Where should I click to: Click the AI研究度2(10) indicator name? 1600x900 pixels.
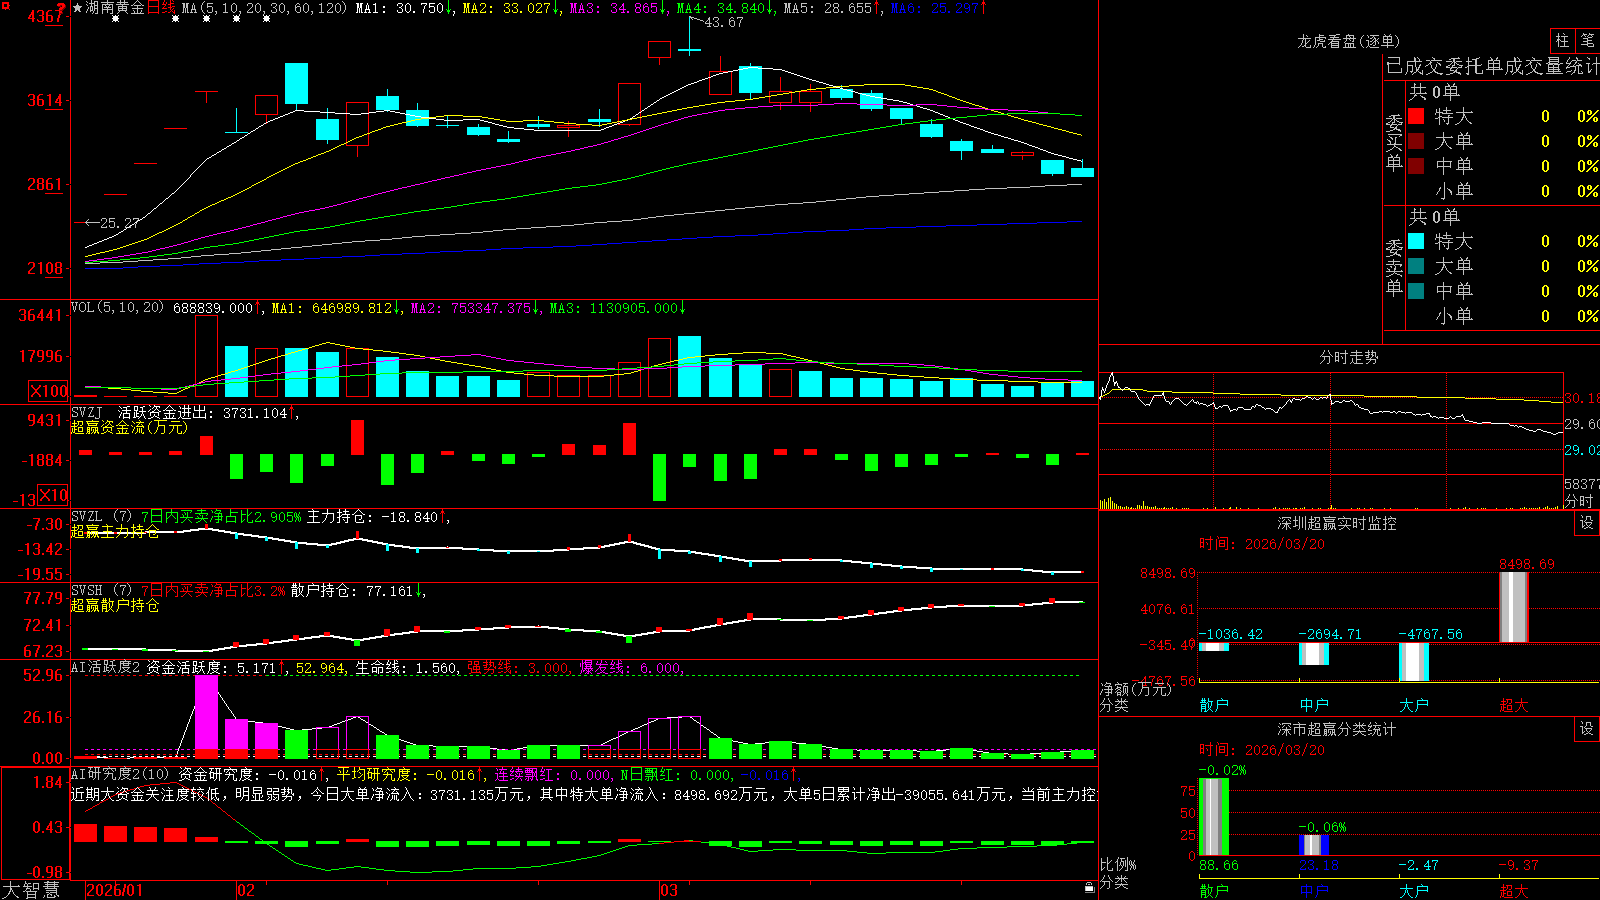(120, 774)
